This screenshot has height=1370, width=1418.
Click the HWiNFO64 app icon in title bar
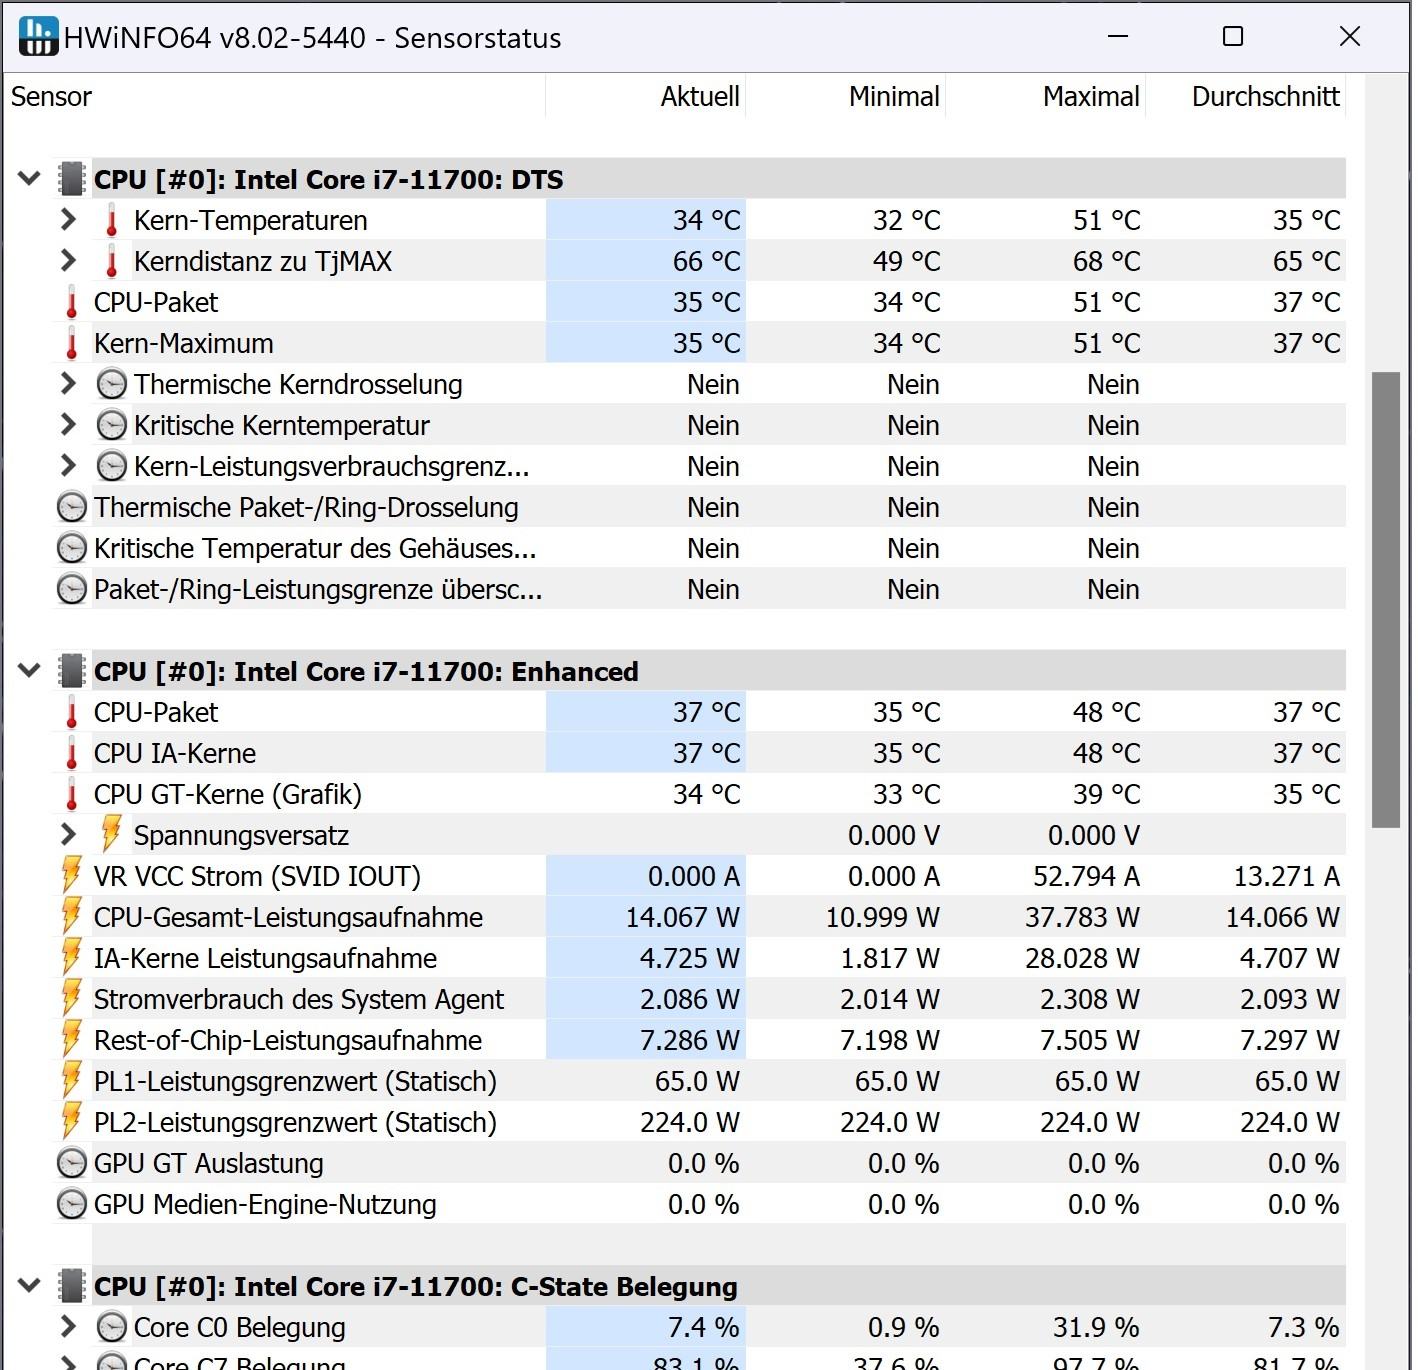tap(38, 36)
